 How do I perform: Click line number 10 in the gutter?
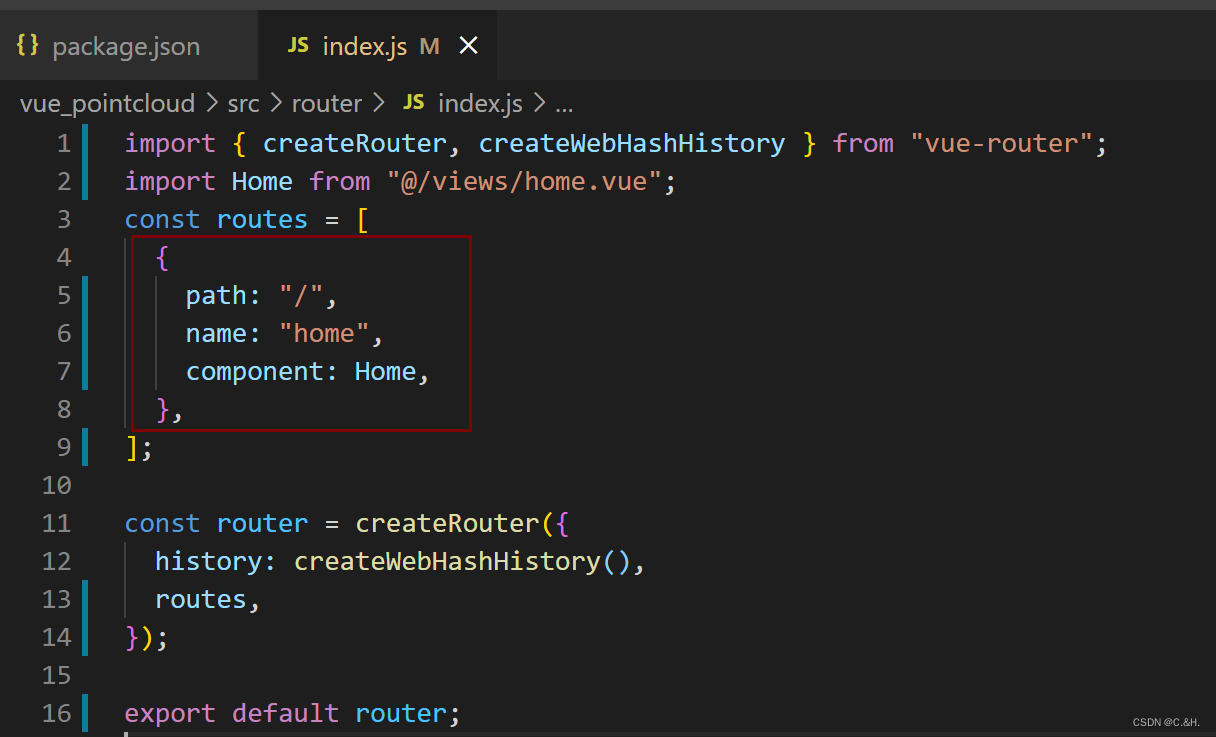(x=57, y=485)
